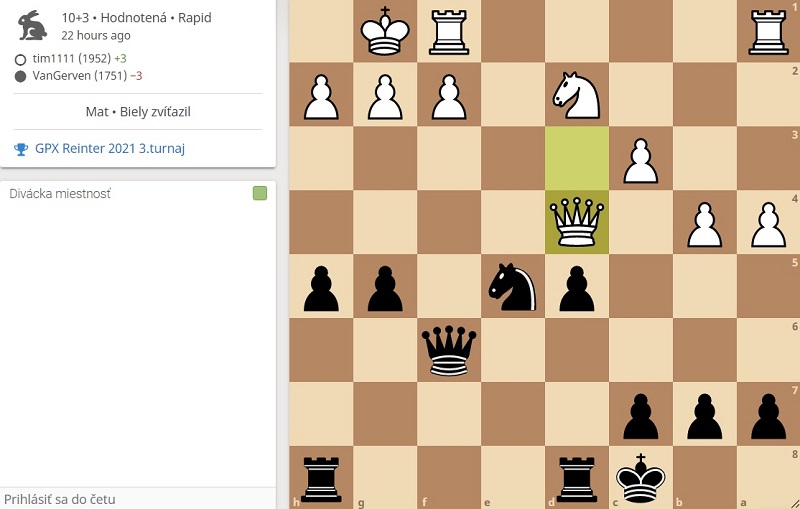Click the black knight on e5
Viewport: 800px width, 509px height.
pyautogui.click(x=512, y=287)
